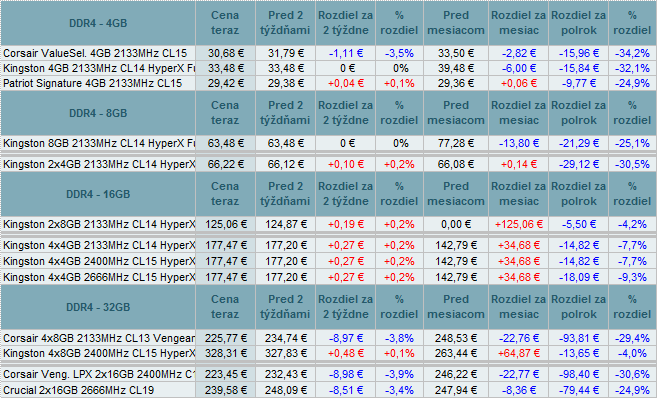Click Kingston 4x4GB 2666MHz CL15 HyperX name
This screenshot has height=398, width=657.
coord(99,277)
